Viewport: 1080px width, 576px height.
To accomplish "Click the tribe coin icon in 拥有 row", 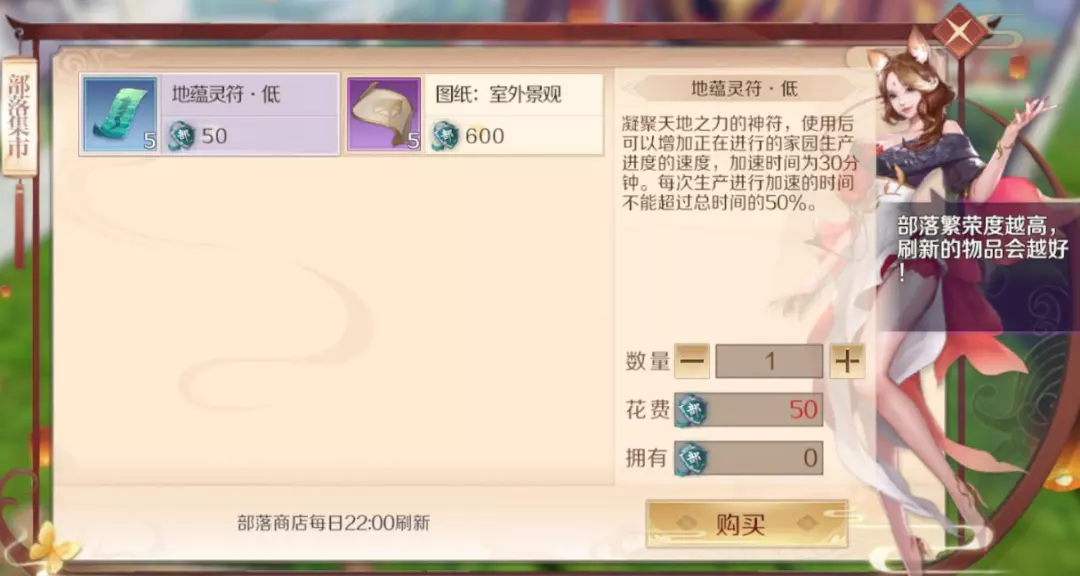I will [691, 458].
